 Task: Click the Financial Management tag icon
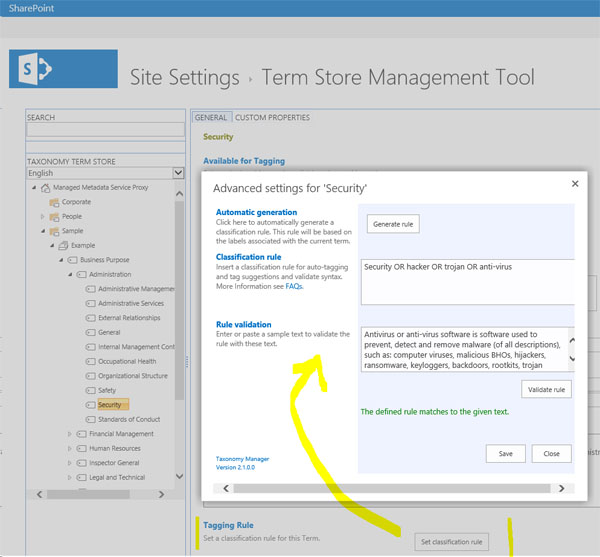pyautogui.click(x=81, y=434)
